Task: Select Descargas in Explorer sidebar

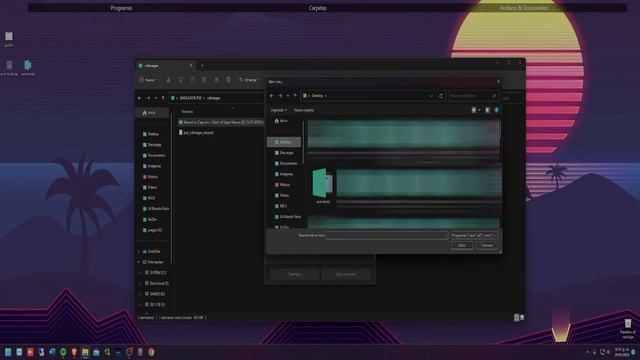Action: tap(152, 144)
